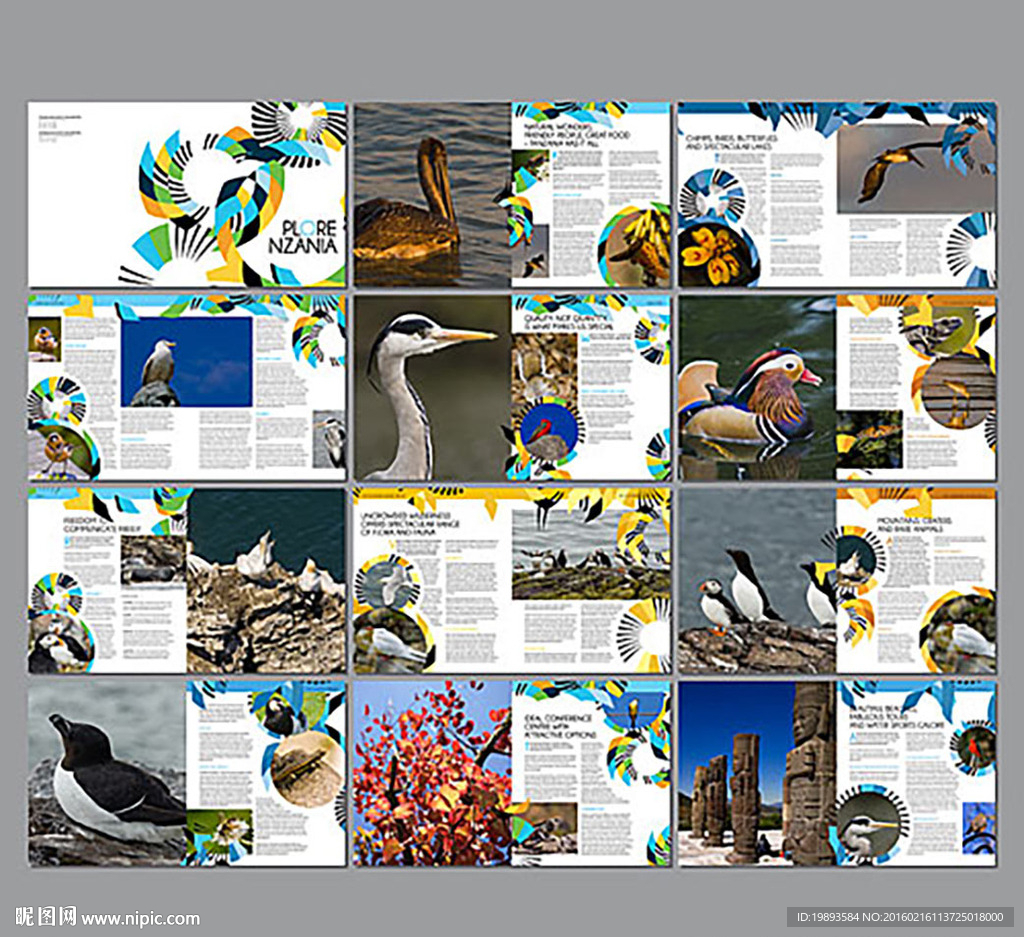Click the white blossom photo below razorbill text
The width and height of the screenshot is (1024, 937).
point(219,836)
